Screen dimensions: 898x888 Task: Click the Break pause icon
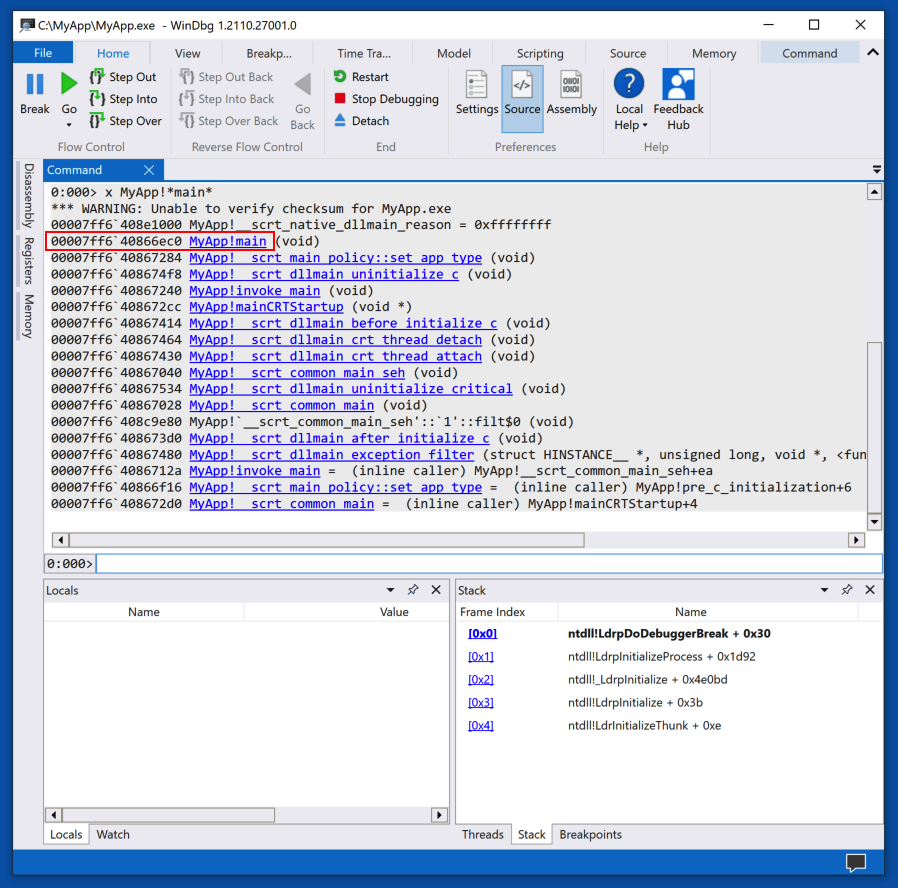coord(35,84)
